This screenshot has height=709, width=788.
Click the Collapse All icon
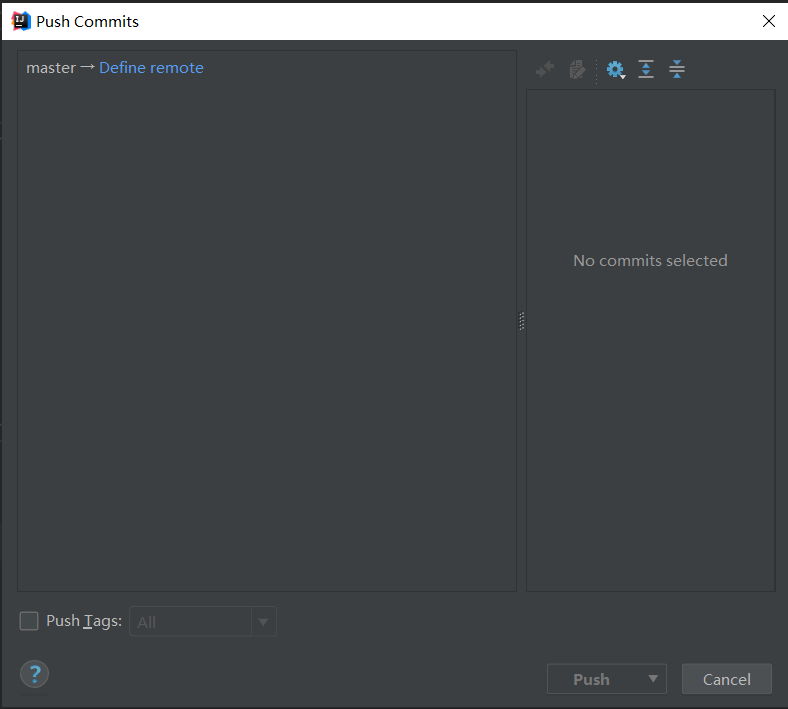pyautogui.click(x=677, y=69)
